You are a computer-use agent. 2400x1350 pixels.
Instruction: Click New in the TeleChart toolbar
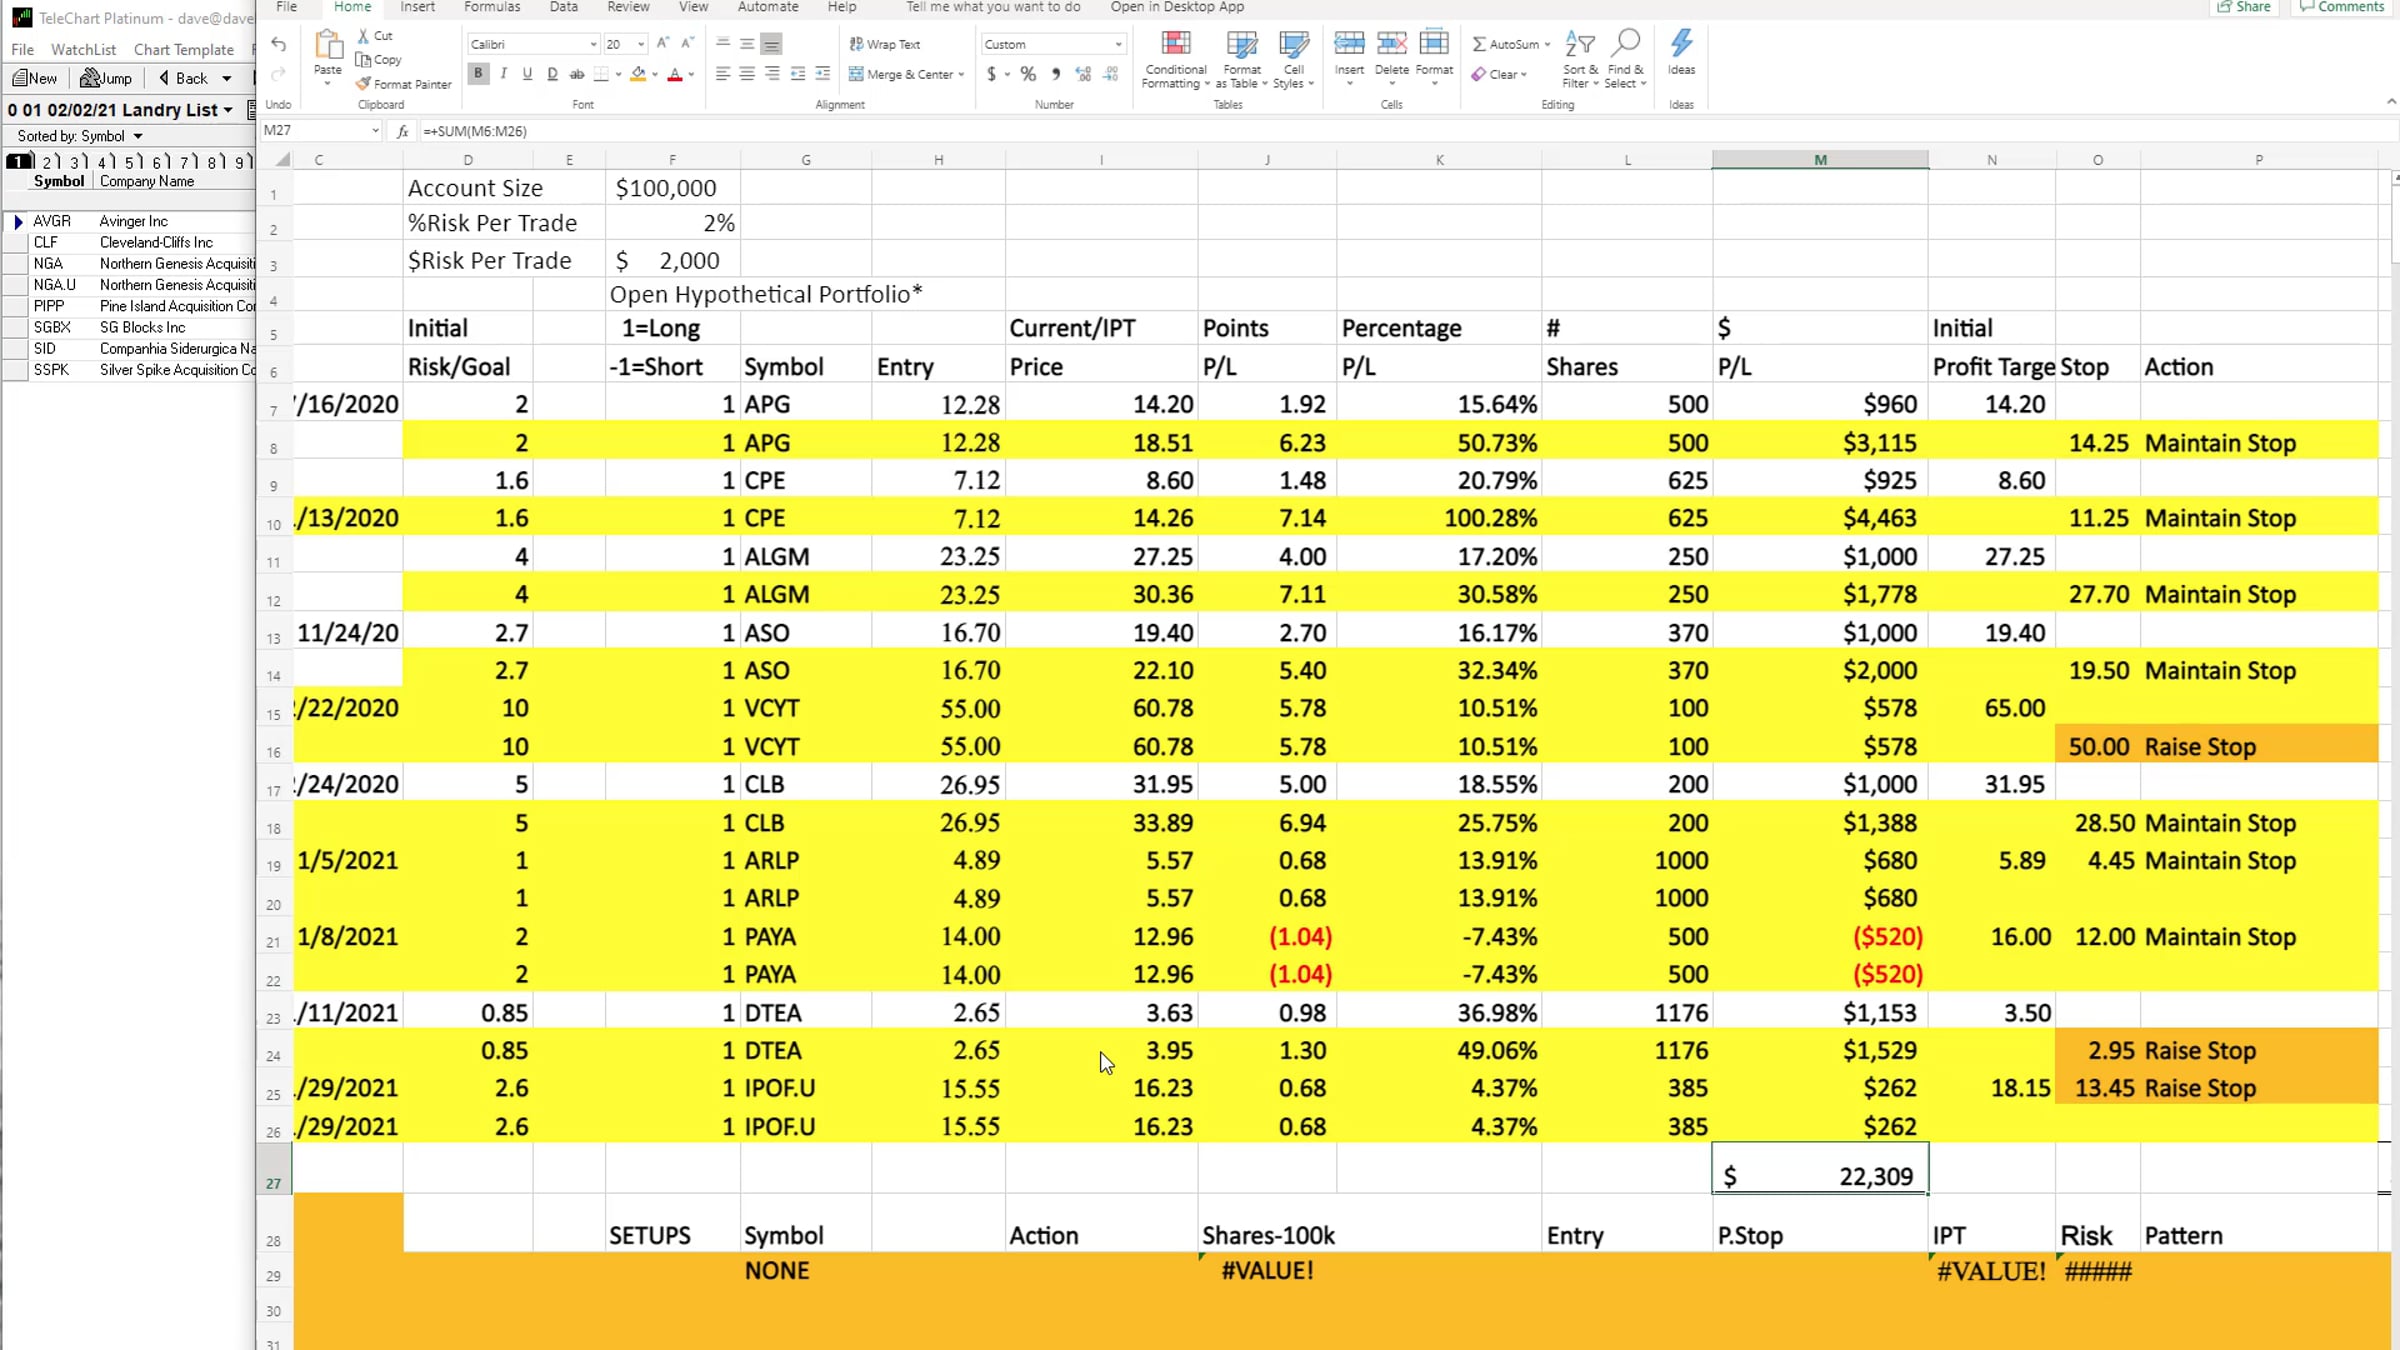point(35,78)
